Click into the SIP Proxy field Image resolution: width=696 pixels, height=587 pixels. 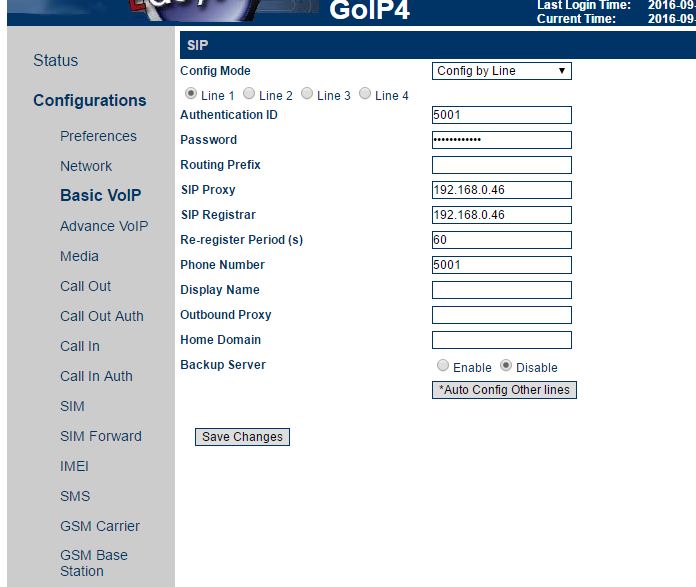point(502,190)
